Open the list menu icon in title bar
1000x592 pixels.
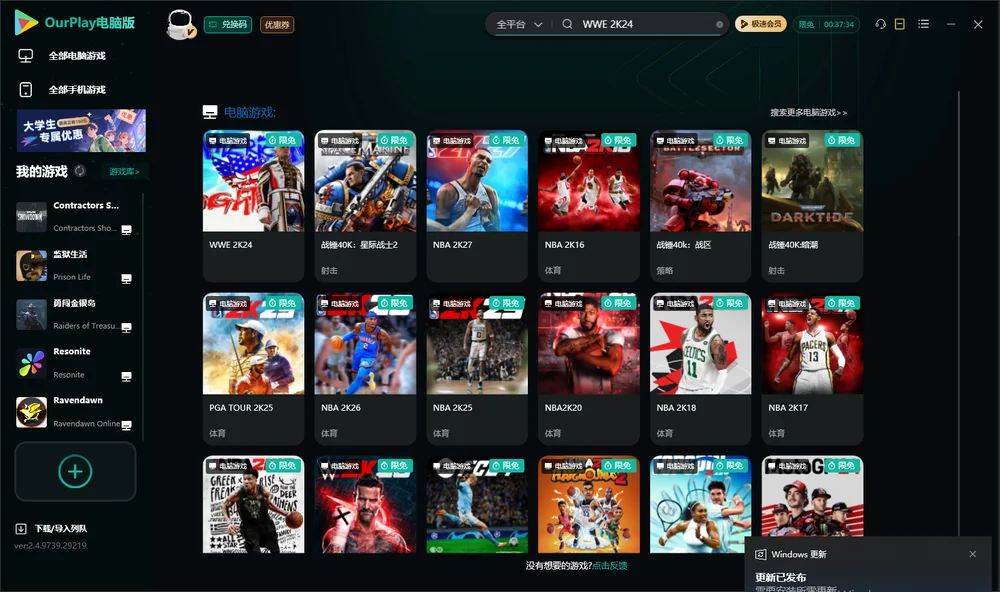coord(923,24)
